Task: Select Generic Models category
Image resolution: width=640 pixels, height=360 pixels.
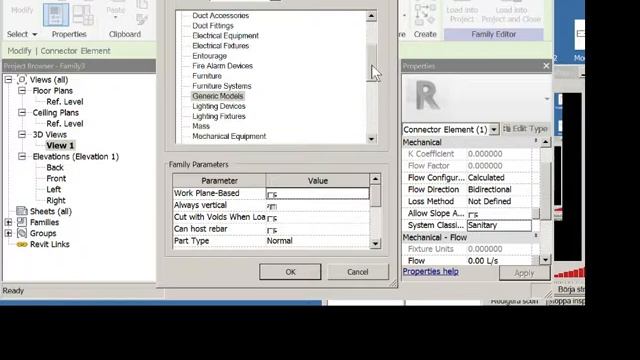Action: click(218, 96)
